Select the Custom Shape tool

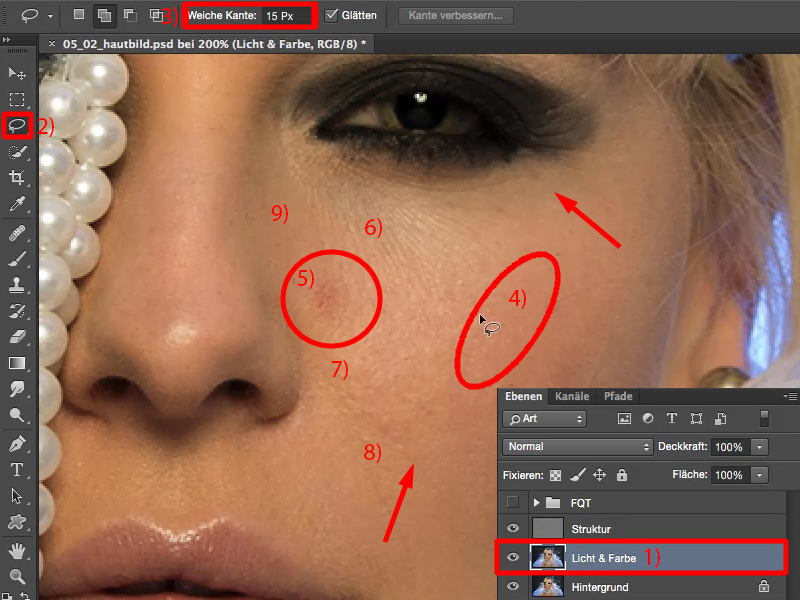pyautogui.click(x=17, y=522)
